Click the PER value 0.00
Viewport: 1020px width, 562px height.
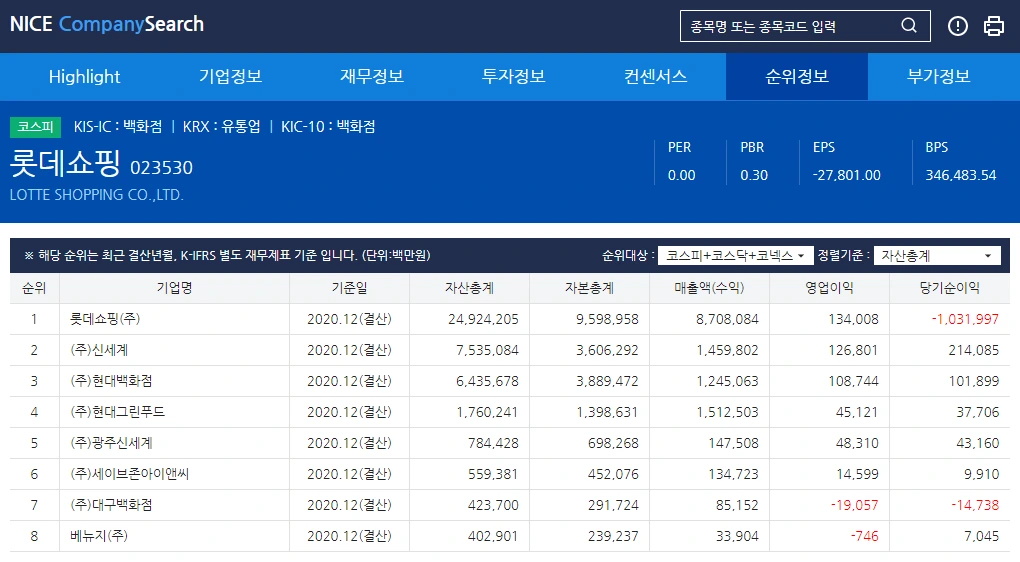(681, 175)
